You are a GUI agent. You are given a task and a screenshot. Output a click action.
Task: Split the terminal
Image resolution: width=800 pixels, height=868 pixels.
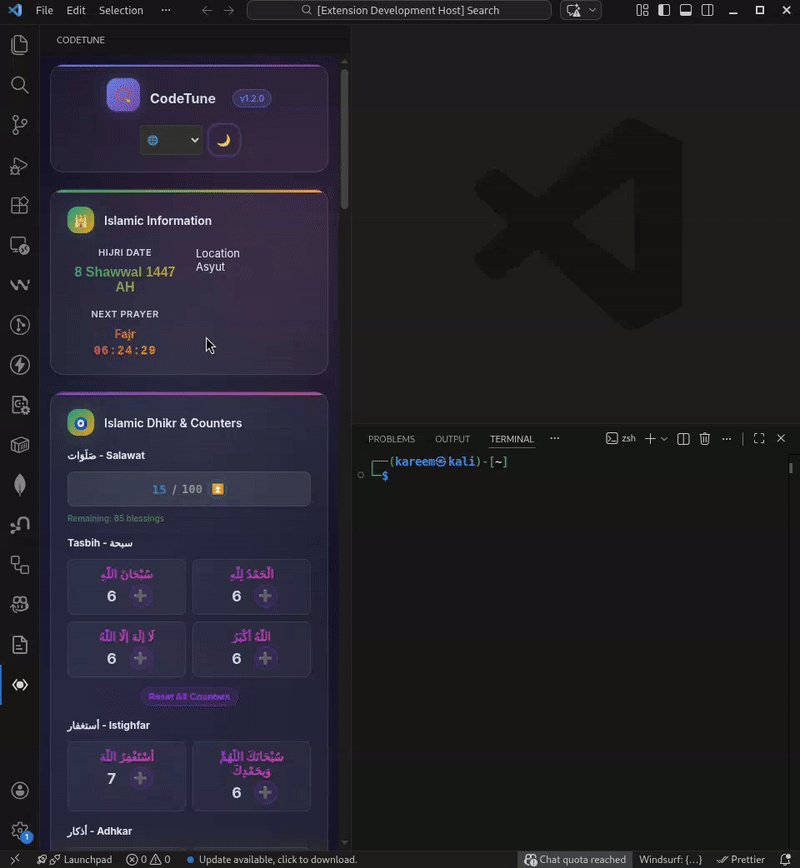point(683,438)
